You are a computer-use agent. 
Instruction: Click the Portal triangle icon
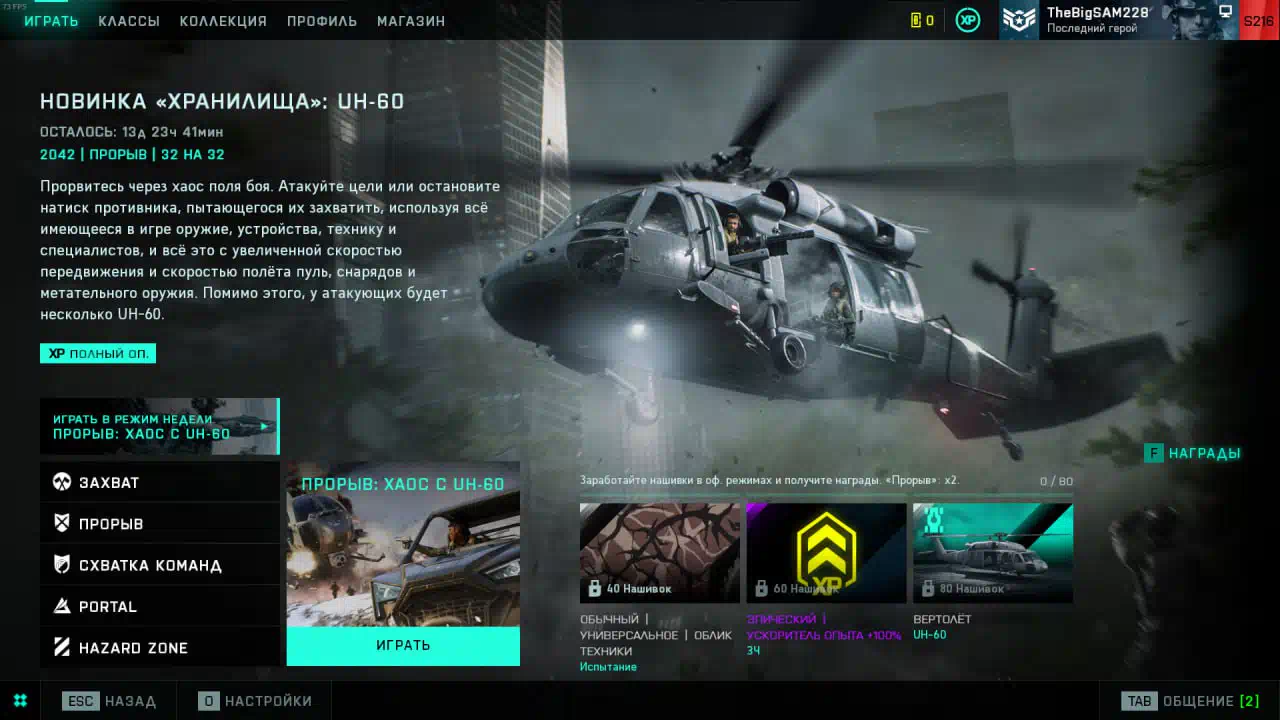tap(62, 606)
